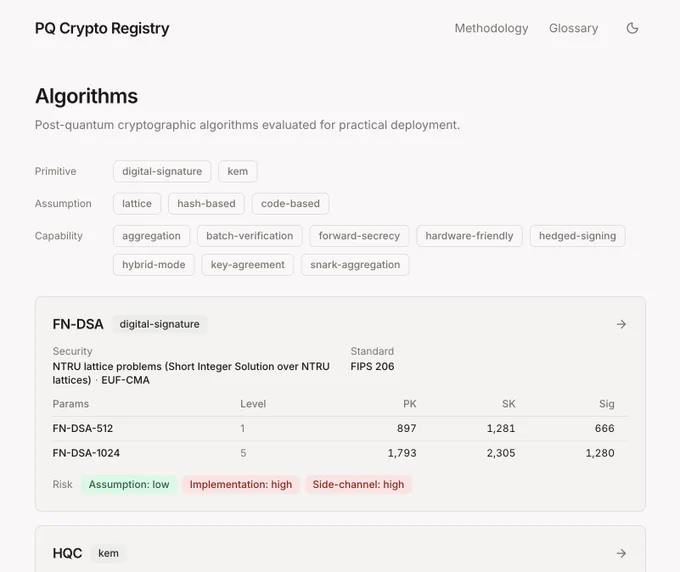The width and height of the screenshot is (680, 572).
Task: Enable lattice assumption filter
Action: point(137,203)
